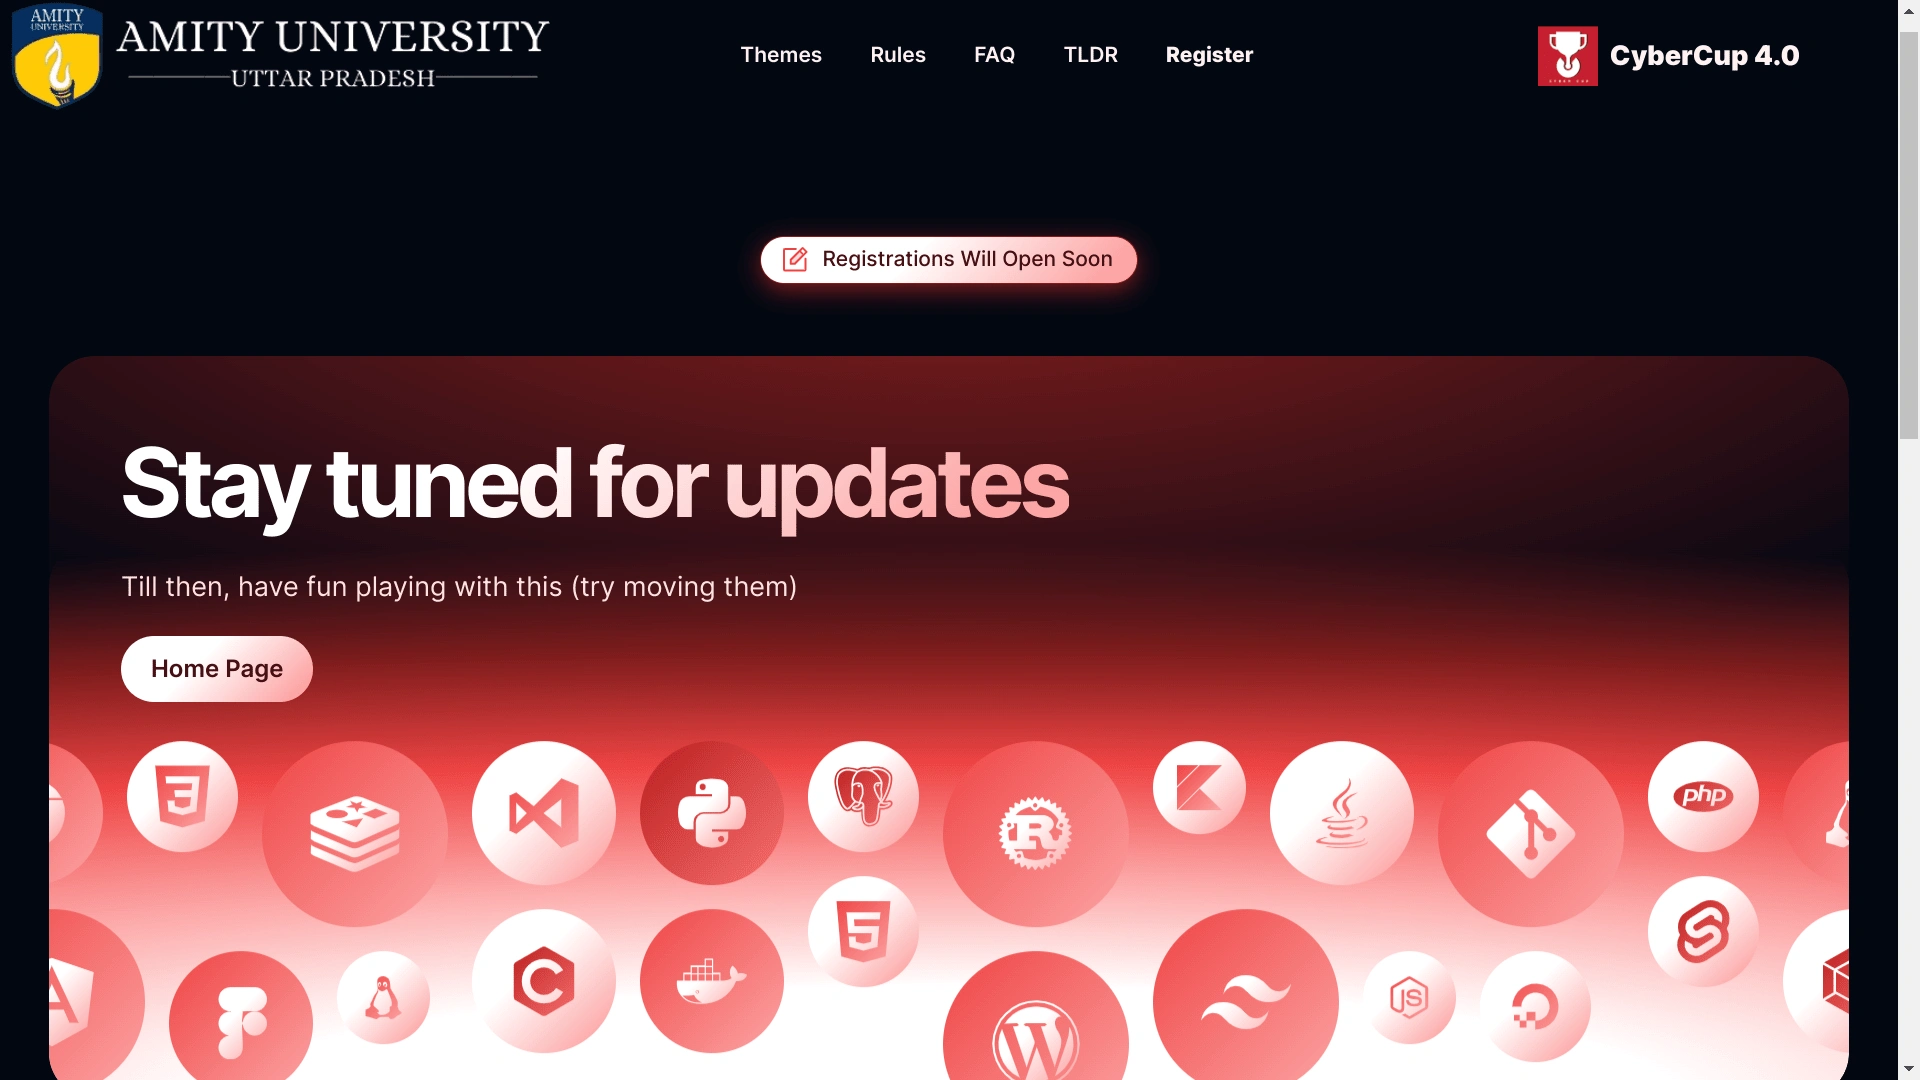The height and width of the screenshot is (1080, 1920).
Task: Click the Registrations Will Open Soon button
Action: pos(947,258)
